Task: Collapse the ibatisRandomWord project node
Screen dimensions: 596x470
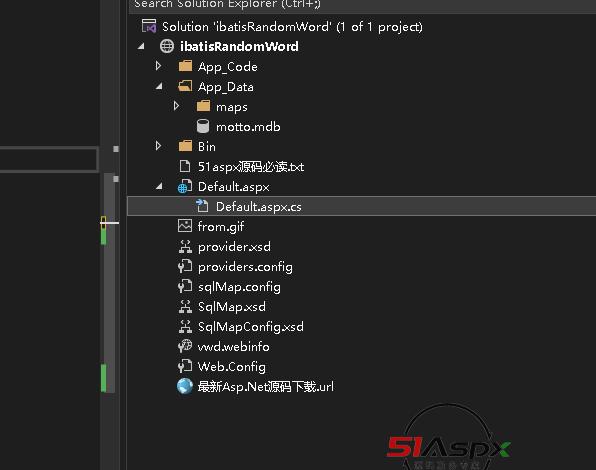Action: 141,46
